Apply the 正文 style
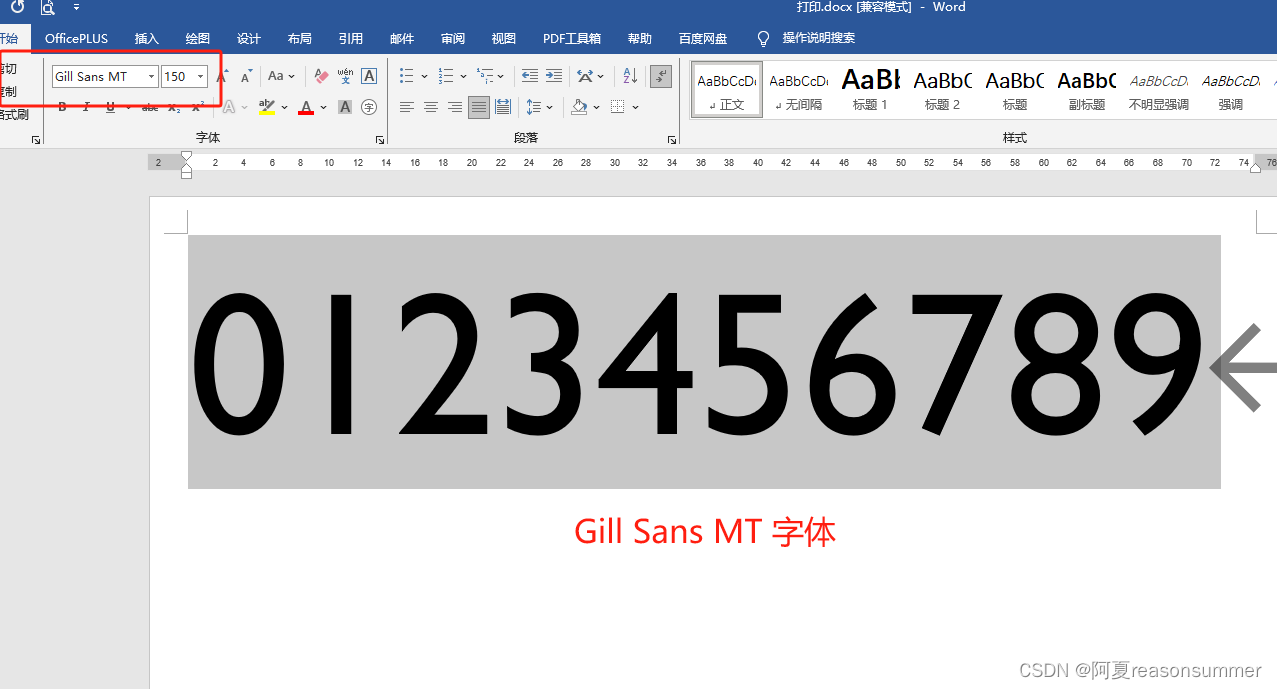Image resolution: width=1277 pixels, height=689 pixels. (x=727, y=89)
